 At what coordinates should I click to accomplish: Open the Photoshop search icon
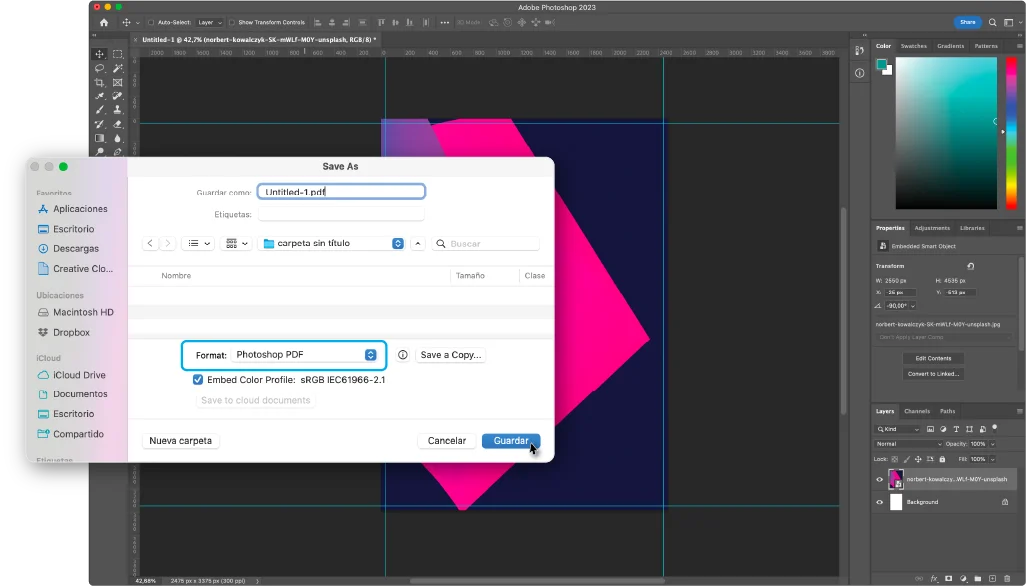click(x=993, y=22)
